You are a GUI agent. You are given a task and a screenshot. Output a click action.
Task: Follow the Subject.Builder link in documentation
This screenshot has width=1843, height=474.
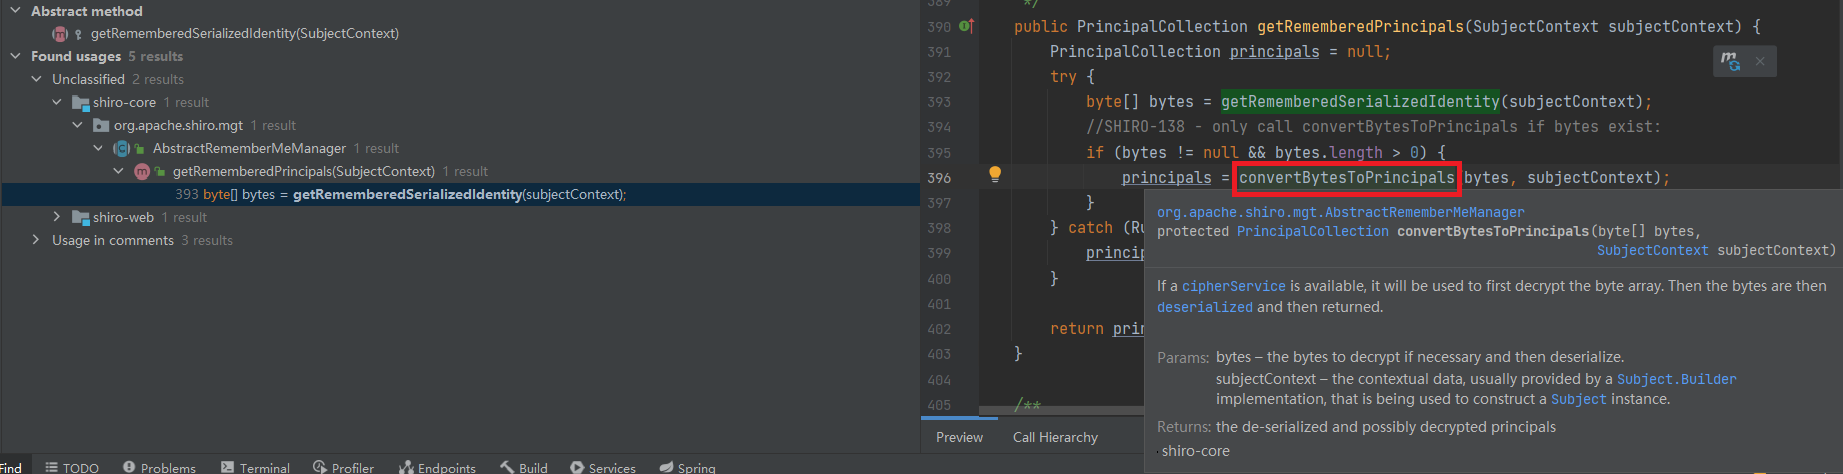click(x=1676, y=379)
